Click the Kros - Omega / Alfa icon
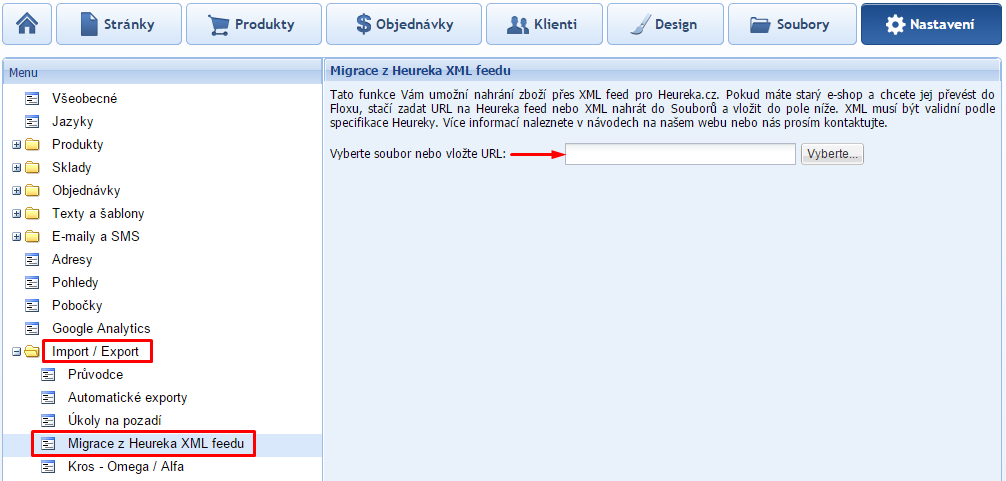 click(48, 467)
